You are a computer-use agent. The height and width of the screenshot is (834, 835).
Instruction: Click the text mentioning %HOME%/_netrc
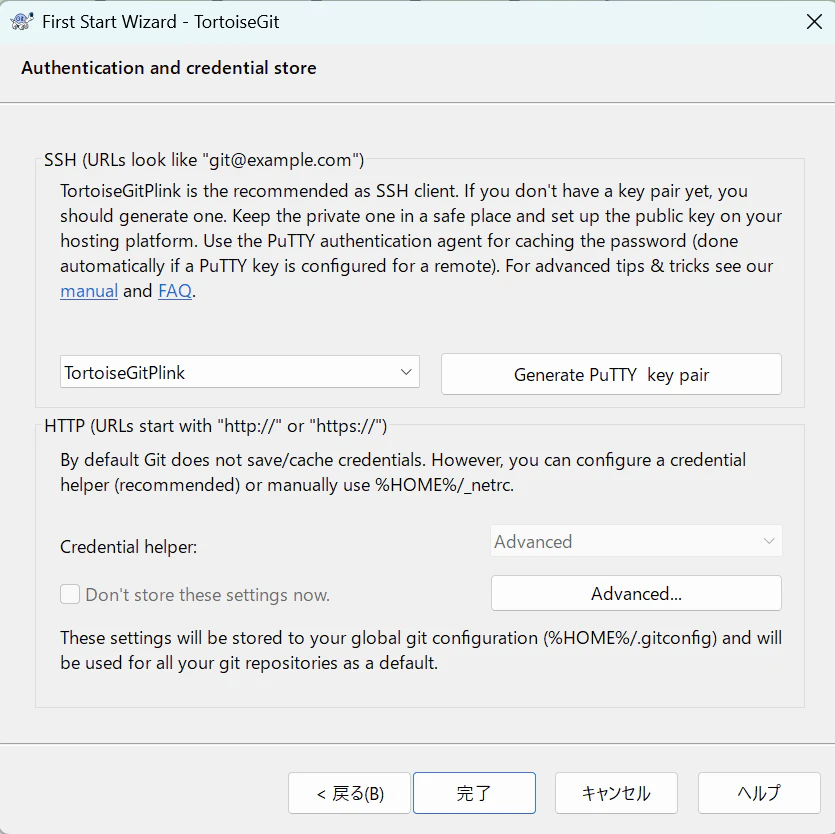click(x=403, y=472)
